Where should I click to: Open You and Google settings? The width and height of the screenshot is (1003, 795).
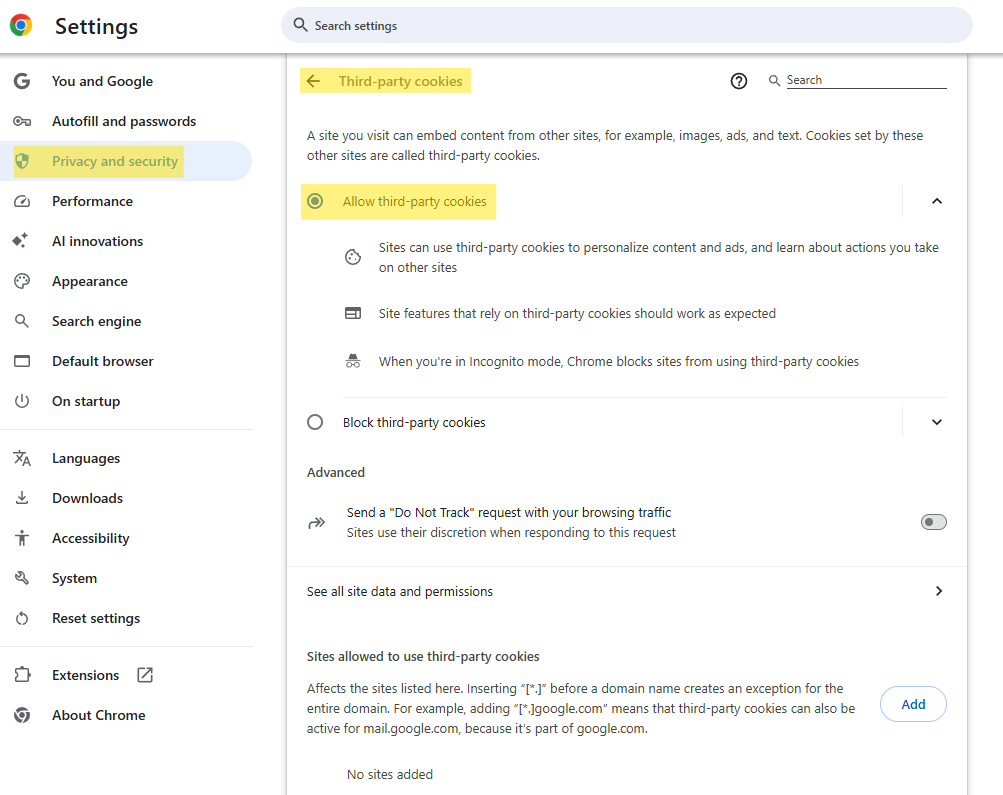pos(102,81)
